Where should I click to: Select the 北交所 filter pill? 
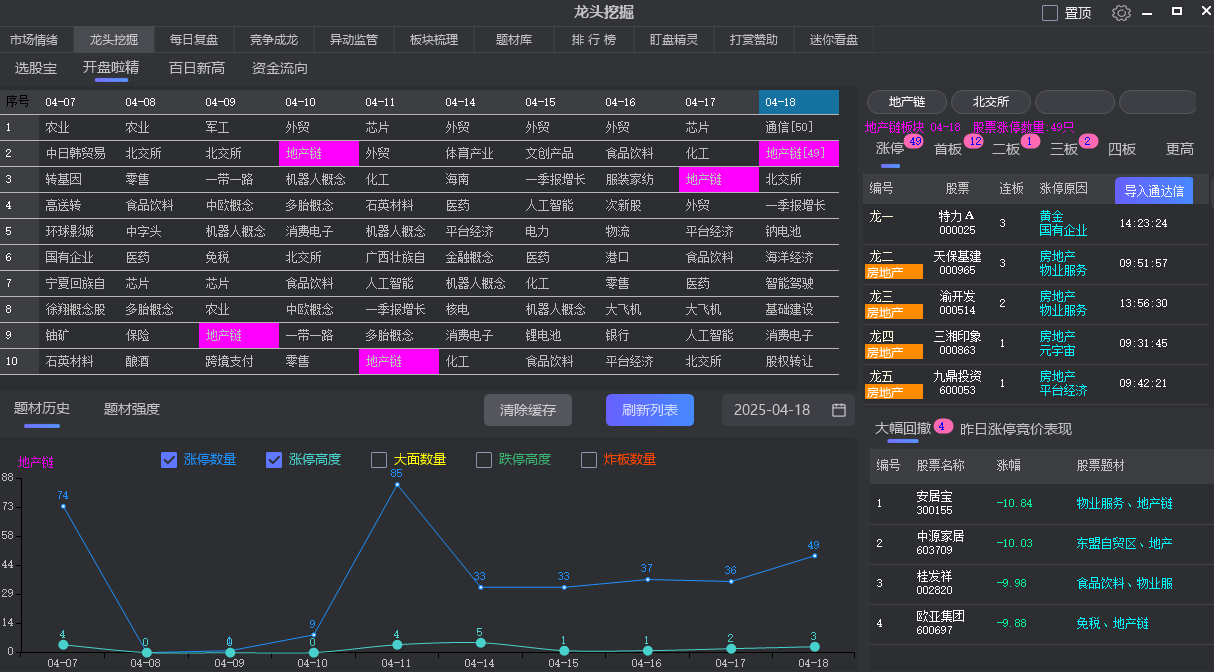990,102
